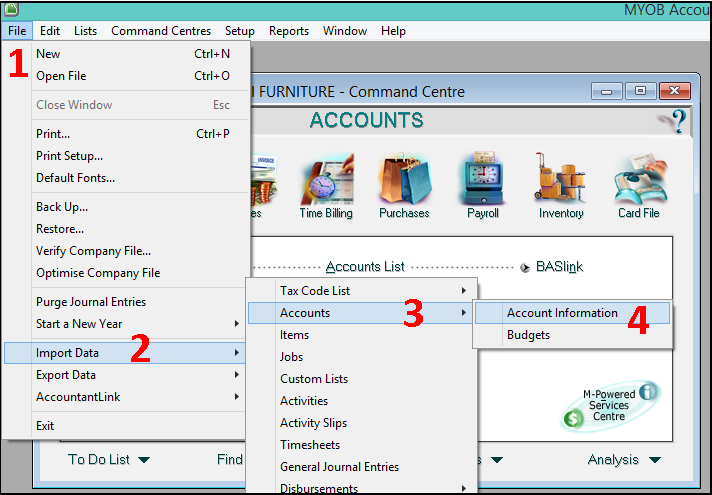Minimize the Command Centre window
This screenshot has height=495, width=712.
[x=606, y=91]
